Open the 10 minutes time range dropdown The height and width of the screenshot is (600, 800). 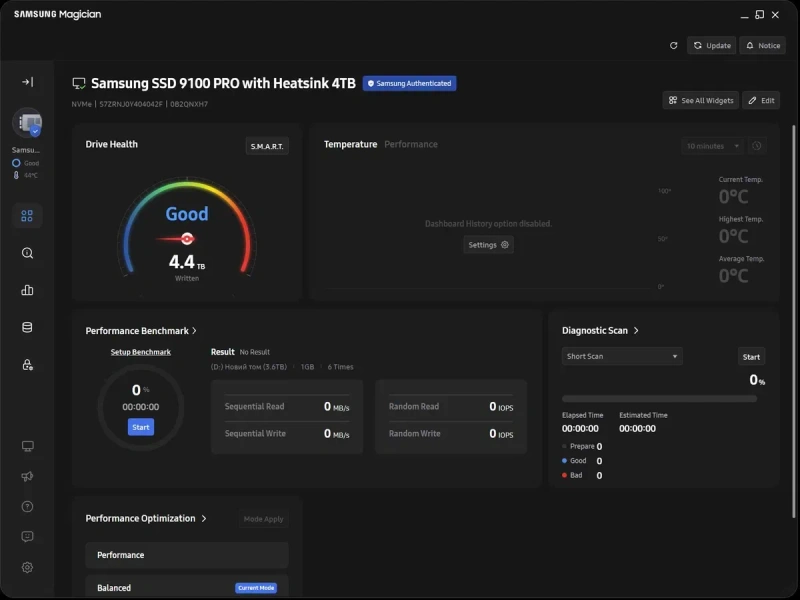pos(712,146)
